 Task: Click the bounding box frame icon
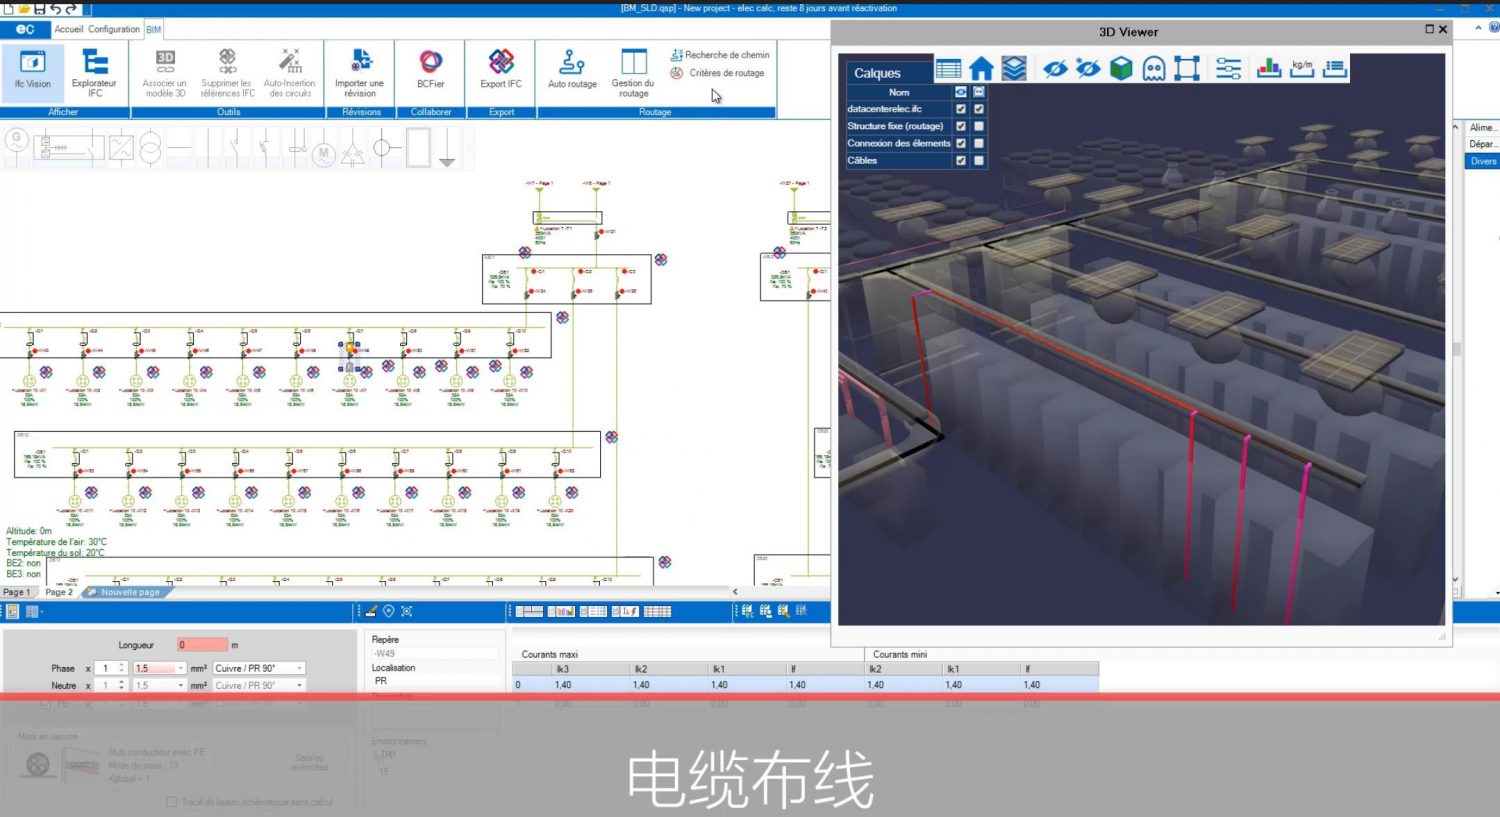(1187, 69)
